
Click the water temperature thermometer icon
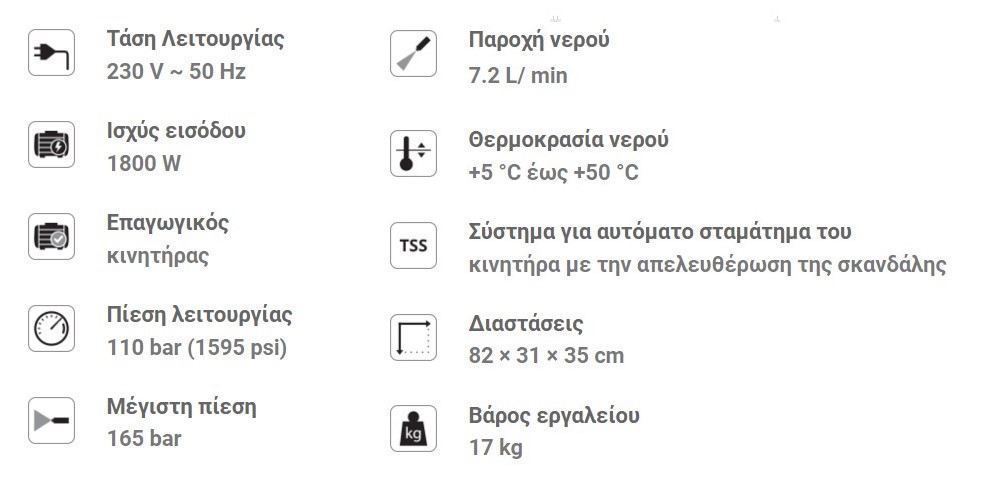pos(412,154)
